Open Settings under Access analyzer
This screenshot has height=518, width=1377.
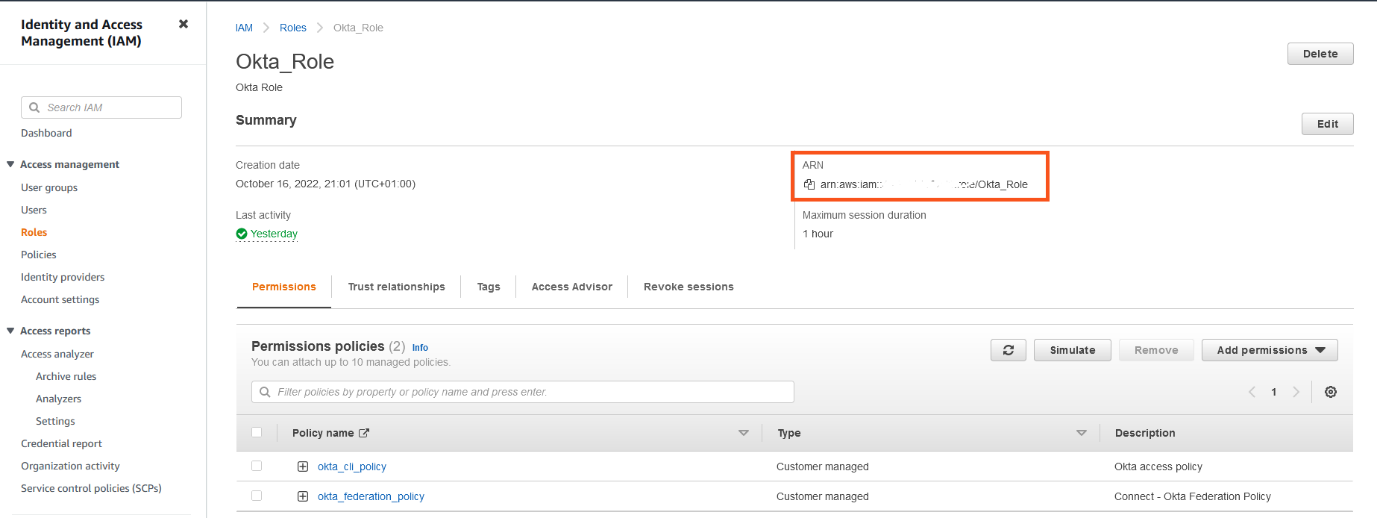click(x=55, y=422)
